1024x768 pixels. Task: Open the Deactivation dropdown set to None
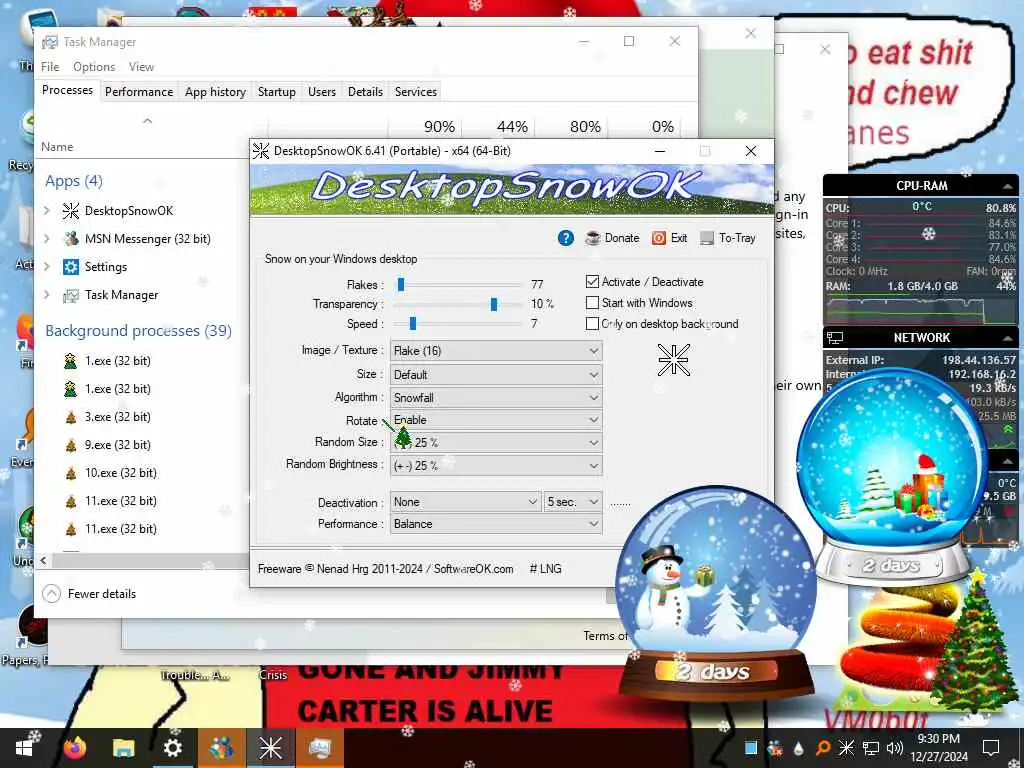[x=466, y=502]
